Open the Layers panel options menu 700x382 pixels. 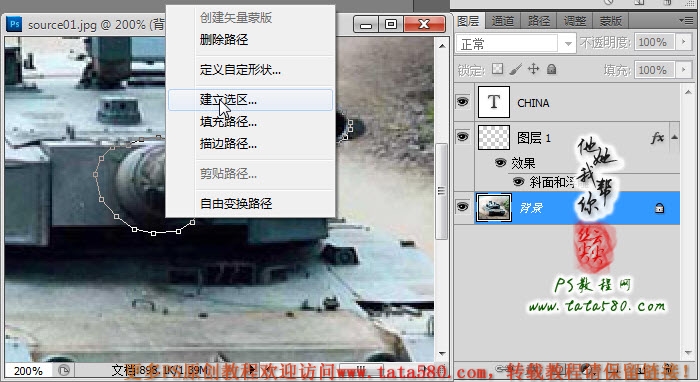(686, 21)
